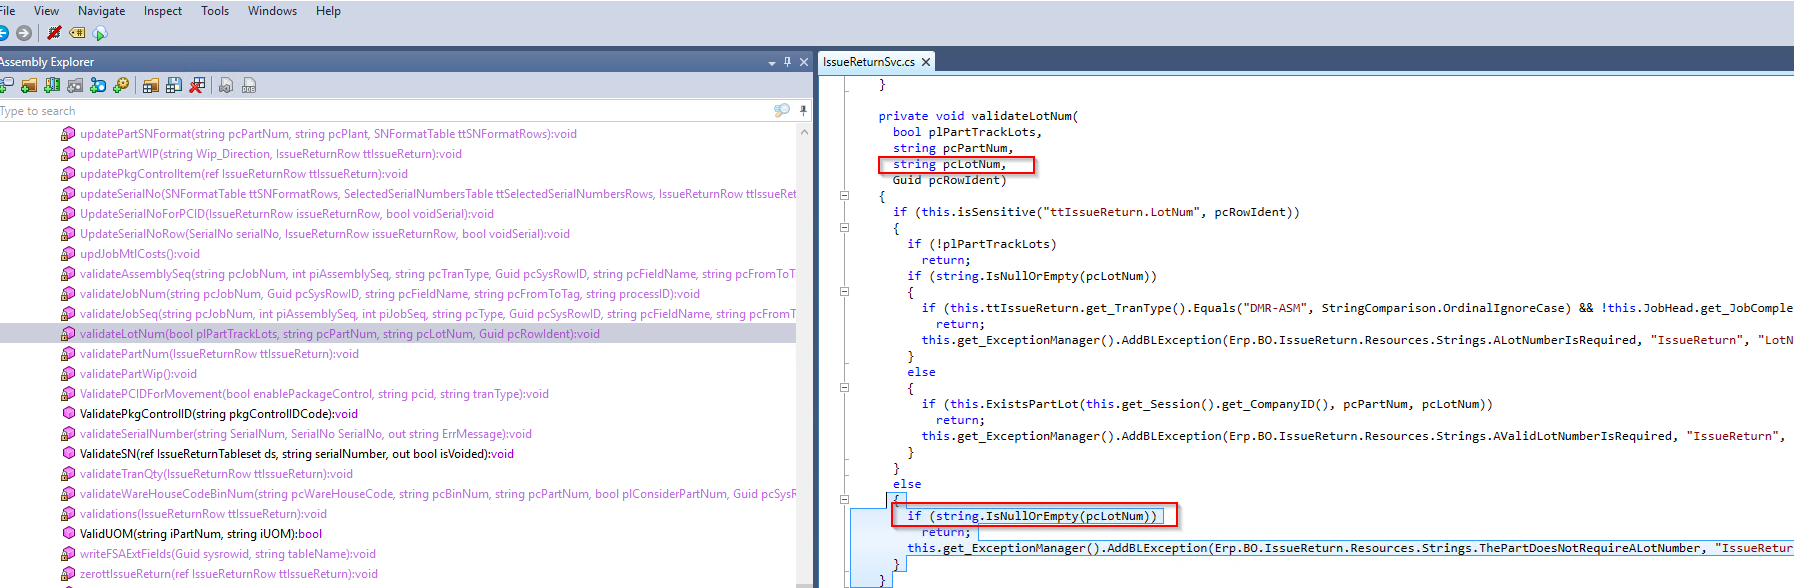The height and width of the screenshot is (588, 1794).
Task: Select validateWareHouseCodeBinNum method entry
Action: [x=428, y=494]
